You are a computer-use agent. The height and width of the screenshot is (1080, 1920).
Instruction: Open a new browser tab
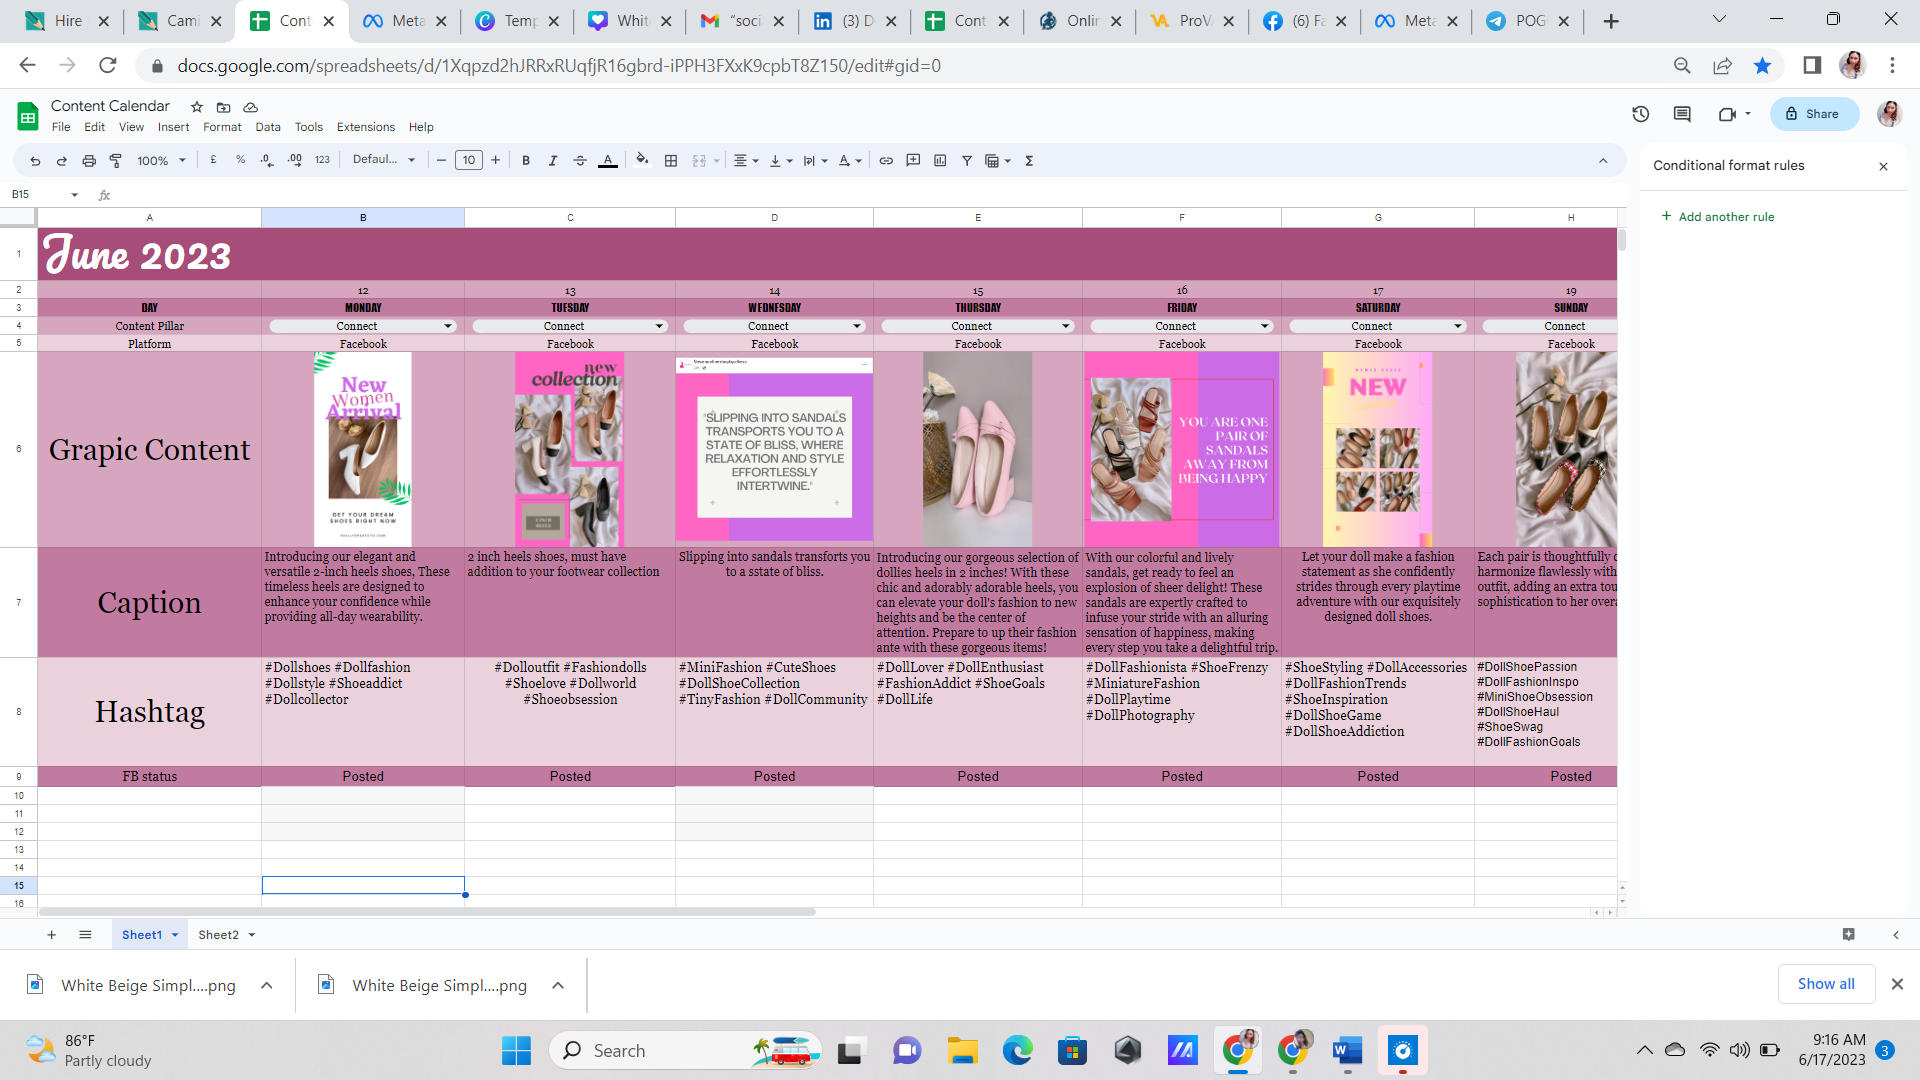click(1611, 21)
